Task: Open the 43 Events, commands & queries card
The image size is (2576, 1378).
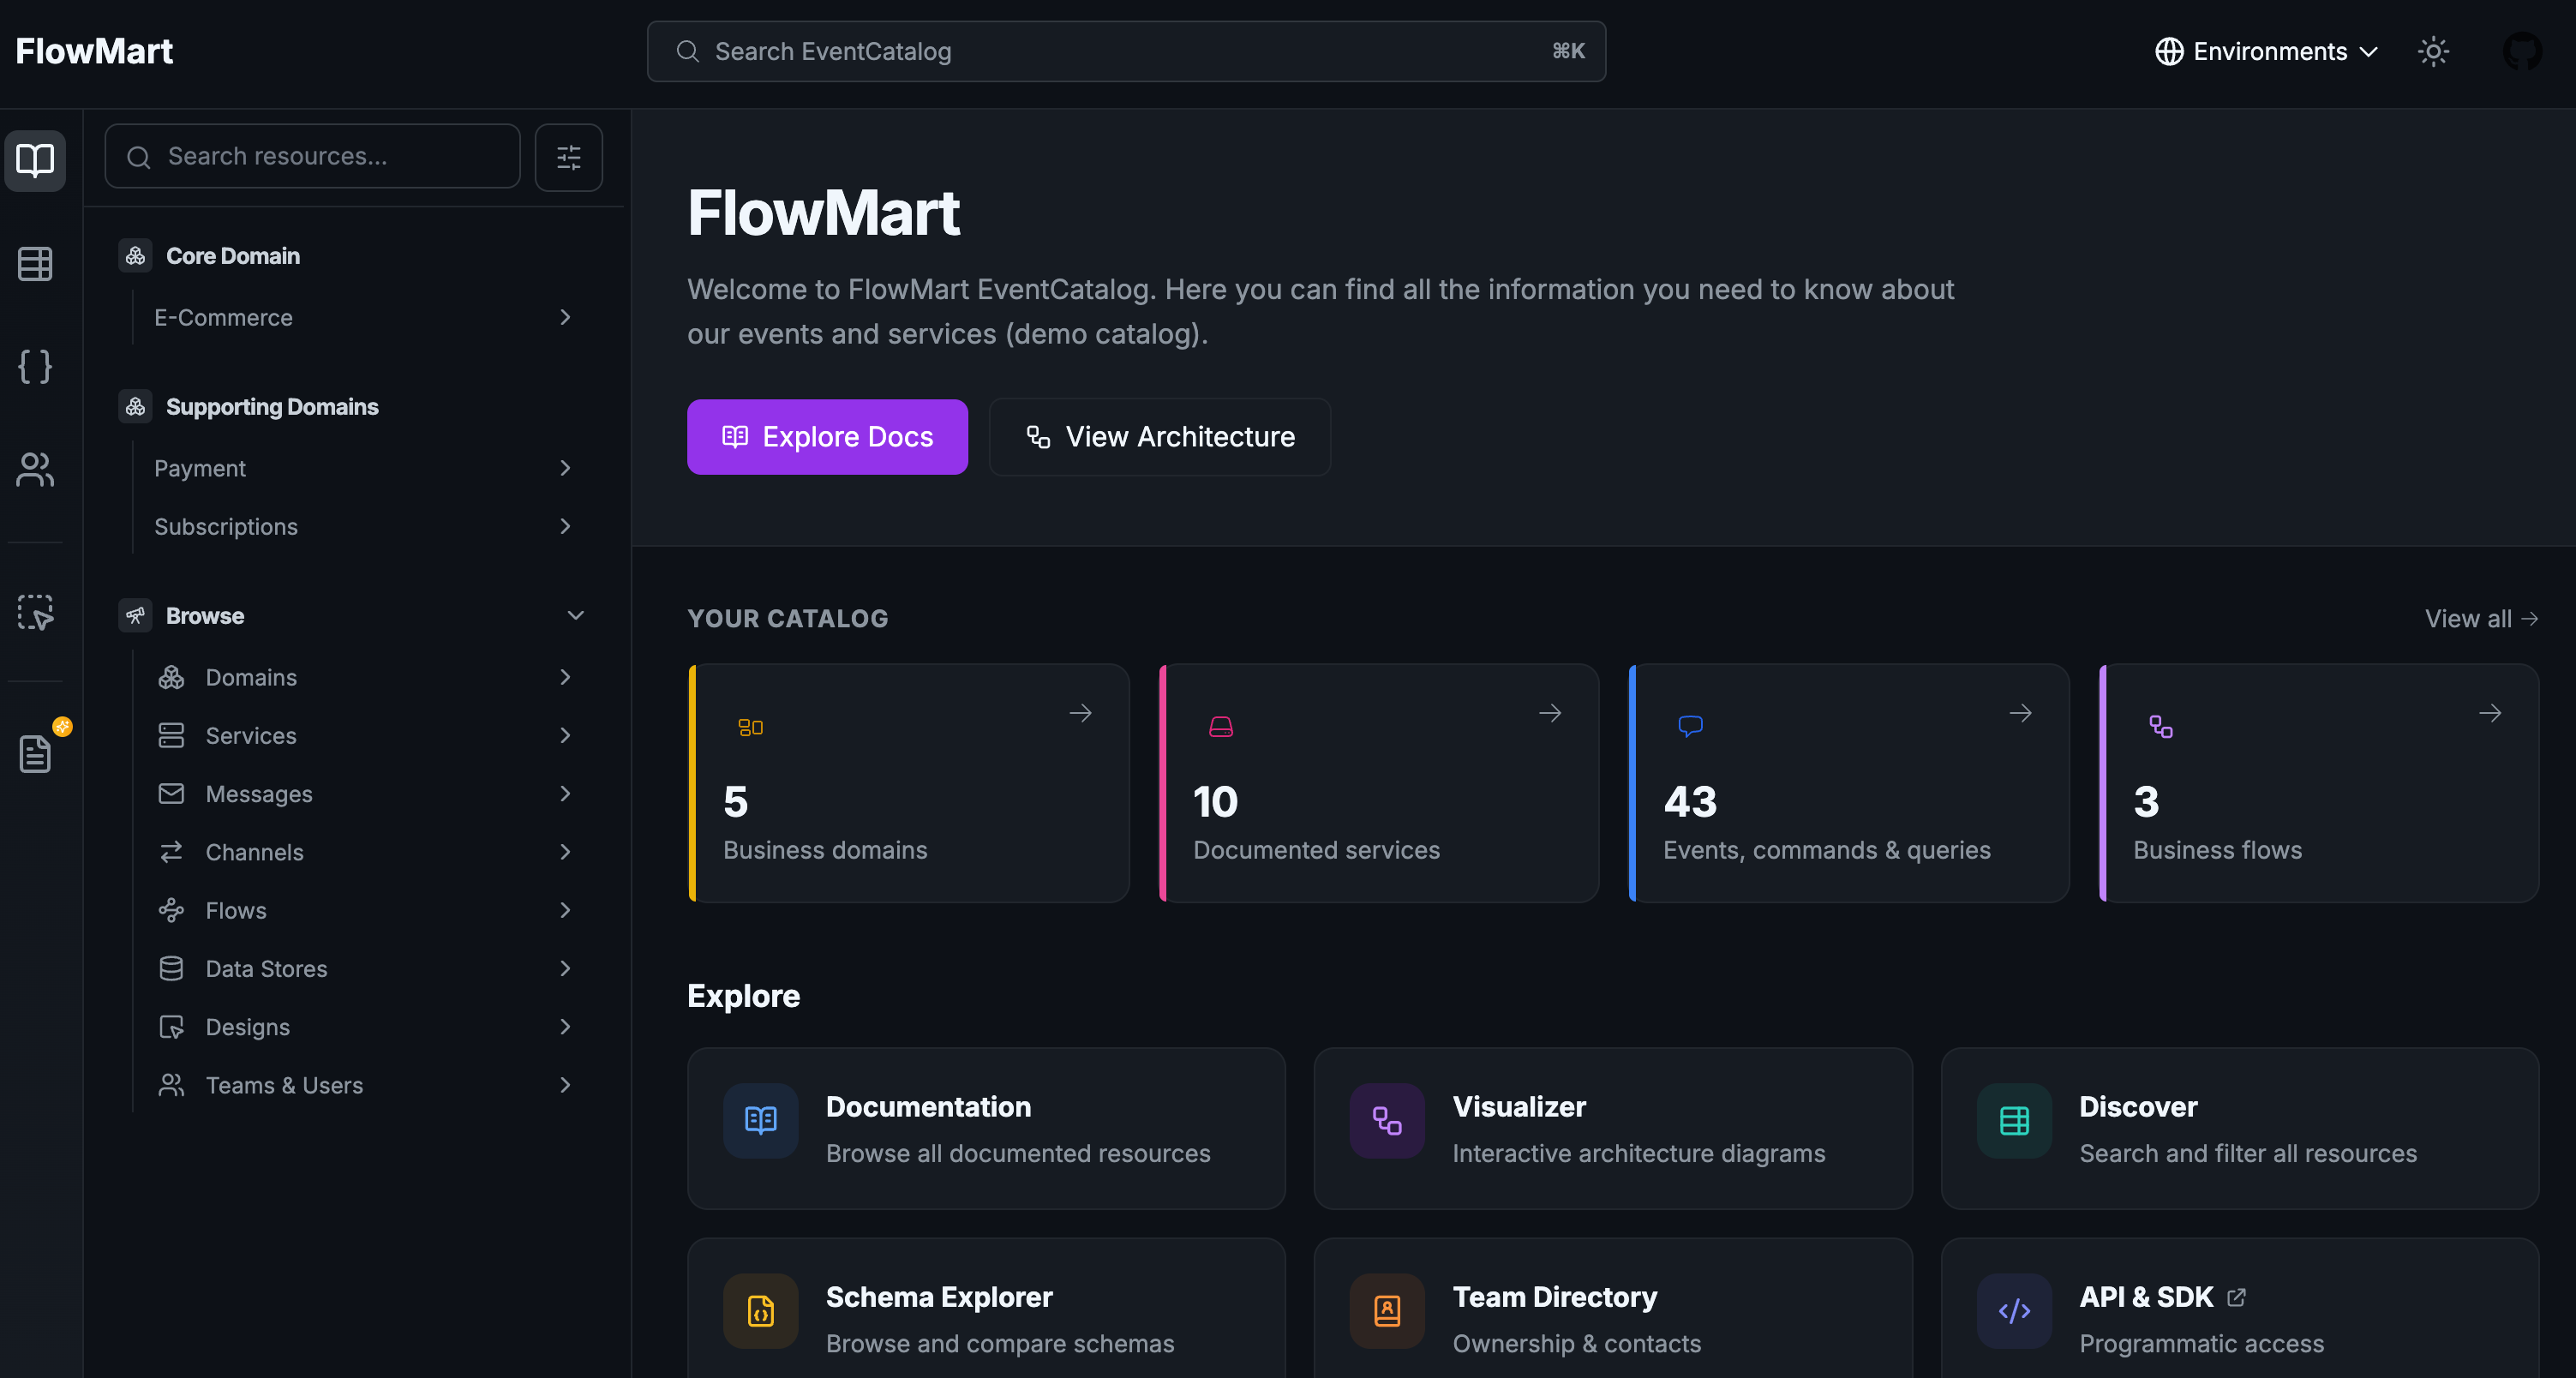Action: tap(1848, 783)
